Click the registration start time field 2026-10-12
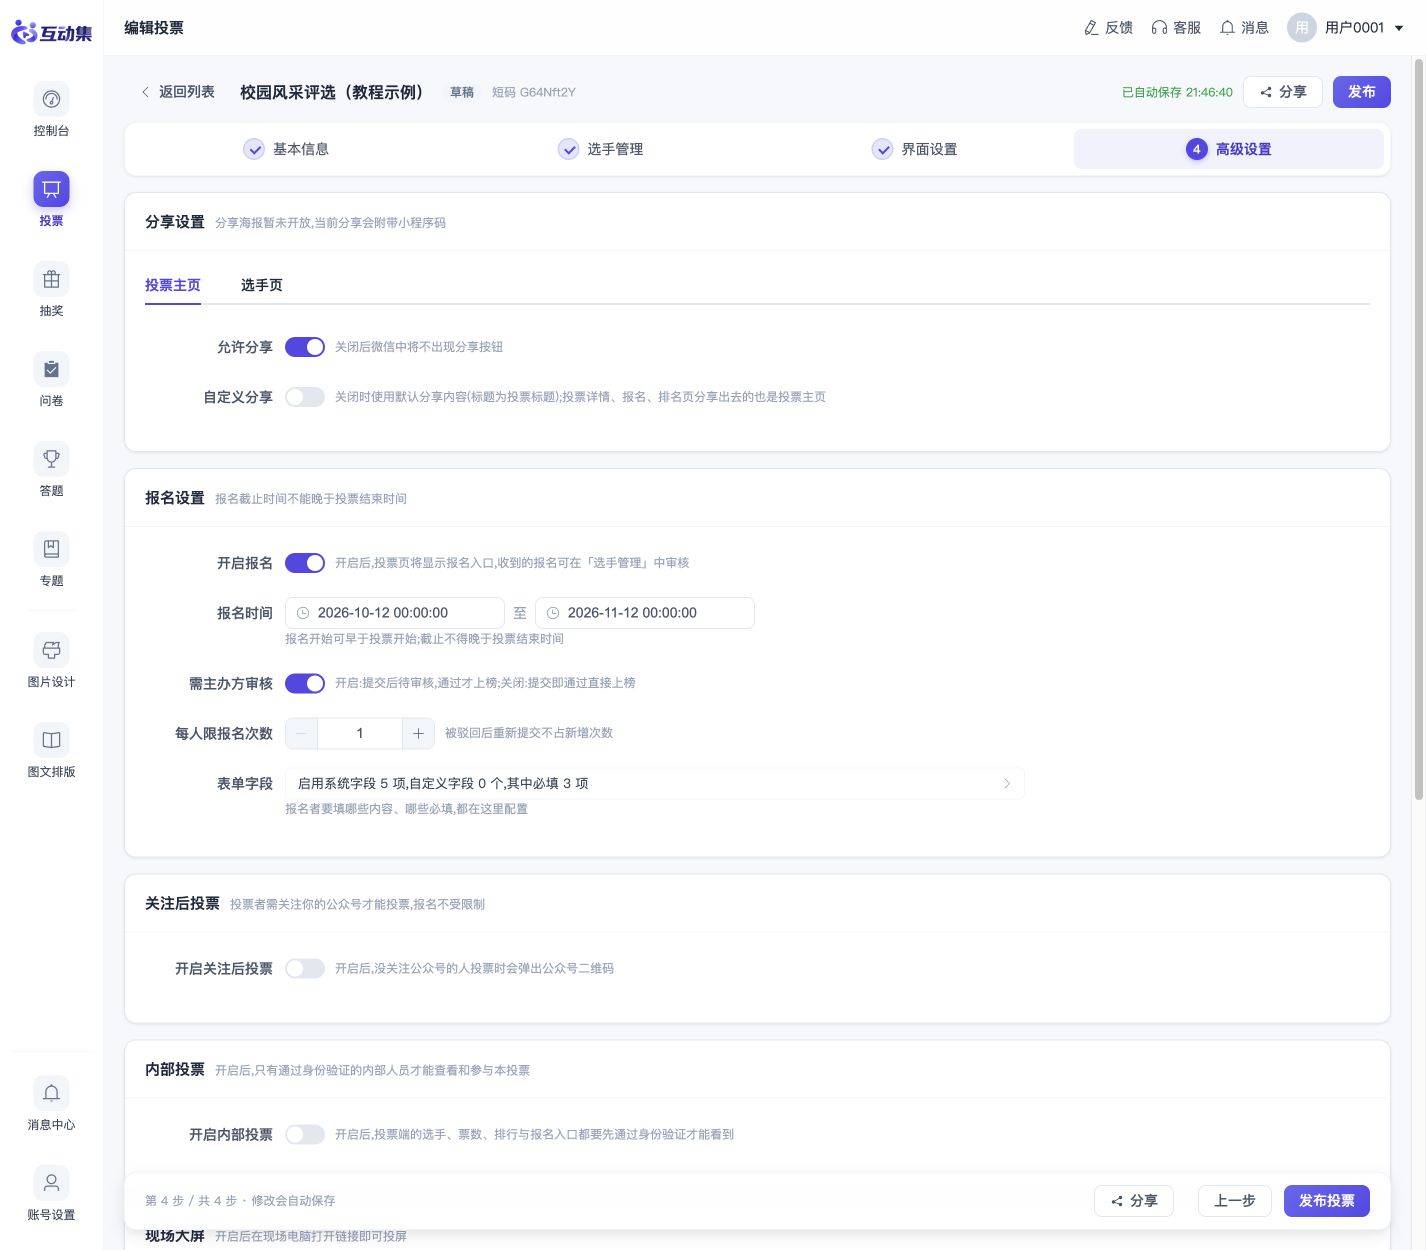Image resolution: width=1426 pixels, height=1250 pixels. 395,613
